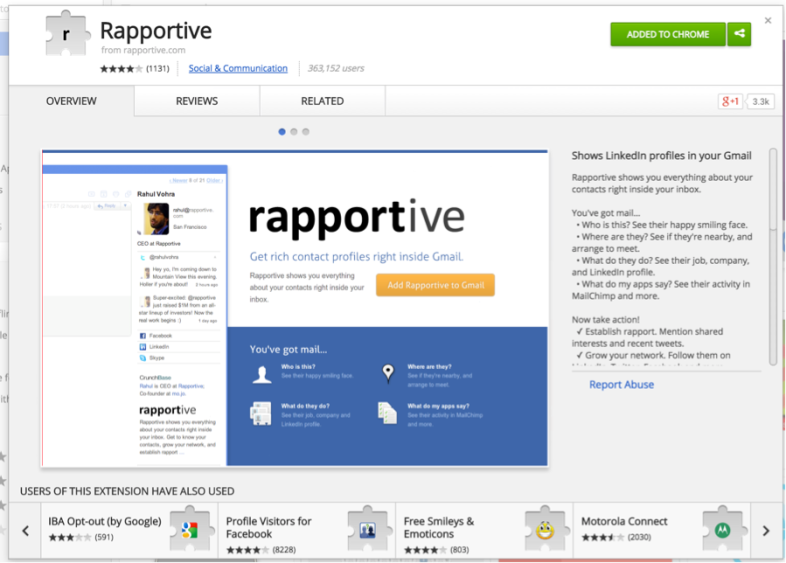Click the Report Abuse link
The width and height of the screenshot is (786, 563).
coord(621,385)
